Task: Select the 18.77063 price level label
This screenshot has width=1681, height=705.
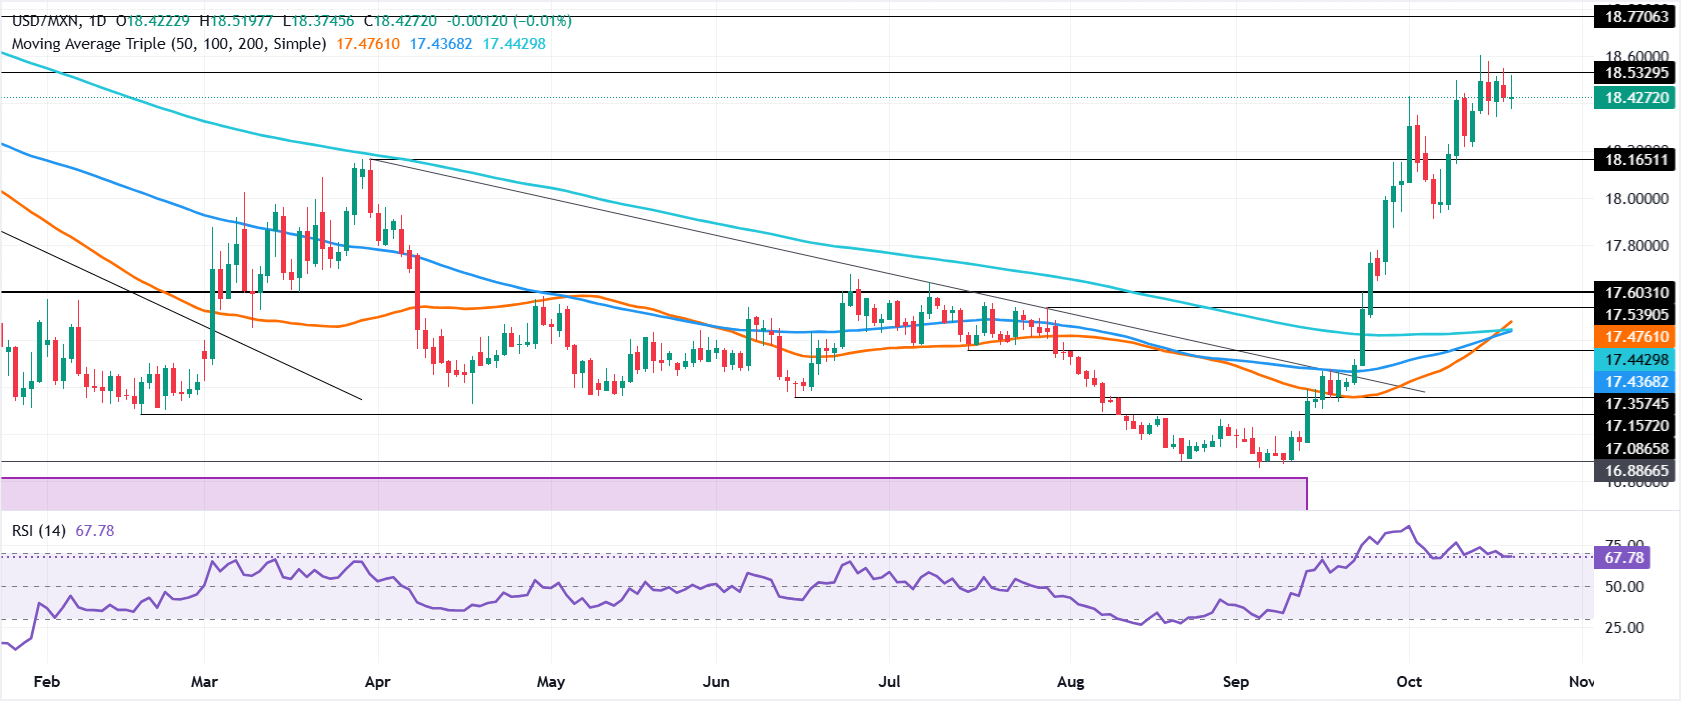Action: click(1637, 16)
